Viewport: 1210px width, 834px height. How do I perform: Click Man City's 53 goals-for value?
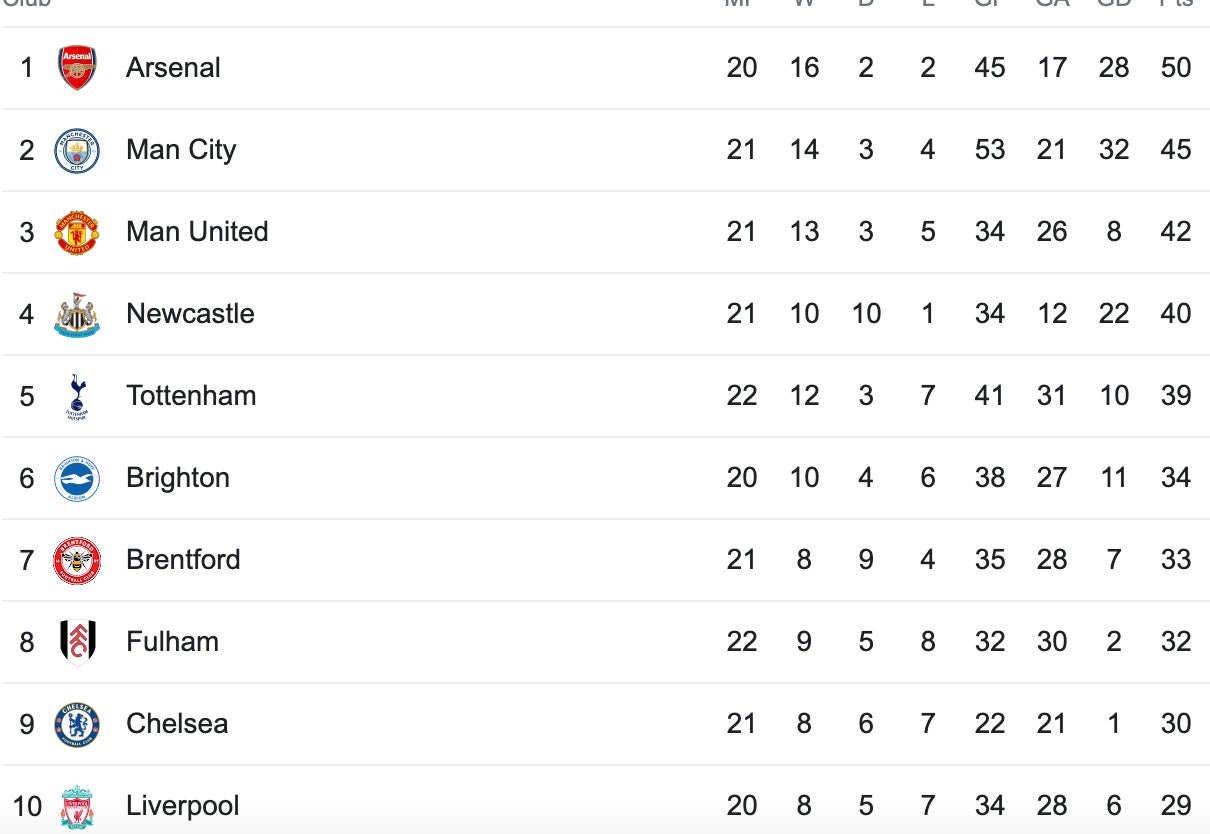(x=990, y=150)
